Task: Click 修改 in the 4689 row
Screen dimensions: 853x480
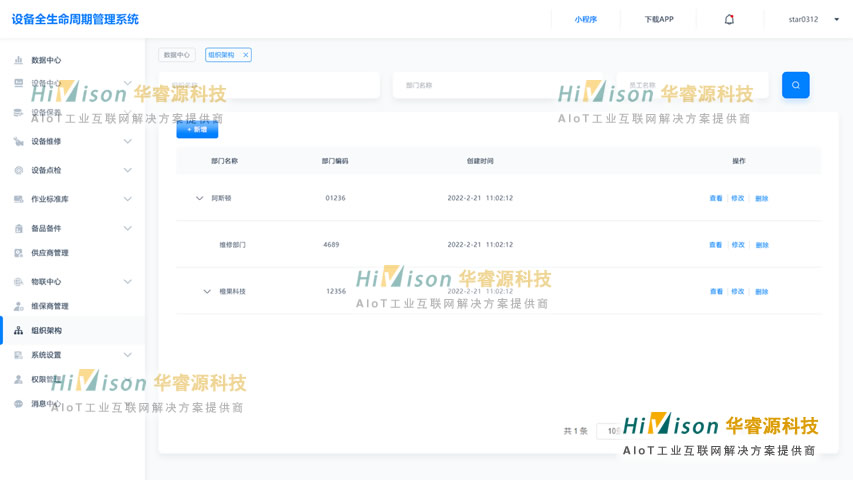Action: pyautogui.click(x=738, y=245)
